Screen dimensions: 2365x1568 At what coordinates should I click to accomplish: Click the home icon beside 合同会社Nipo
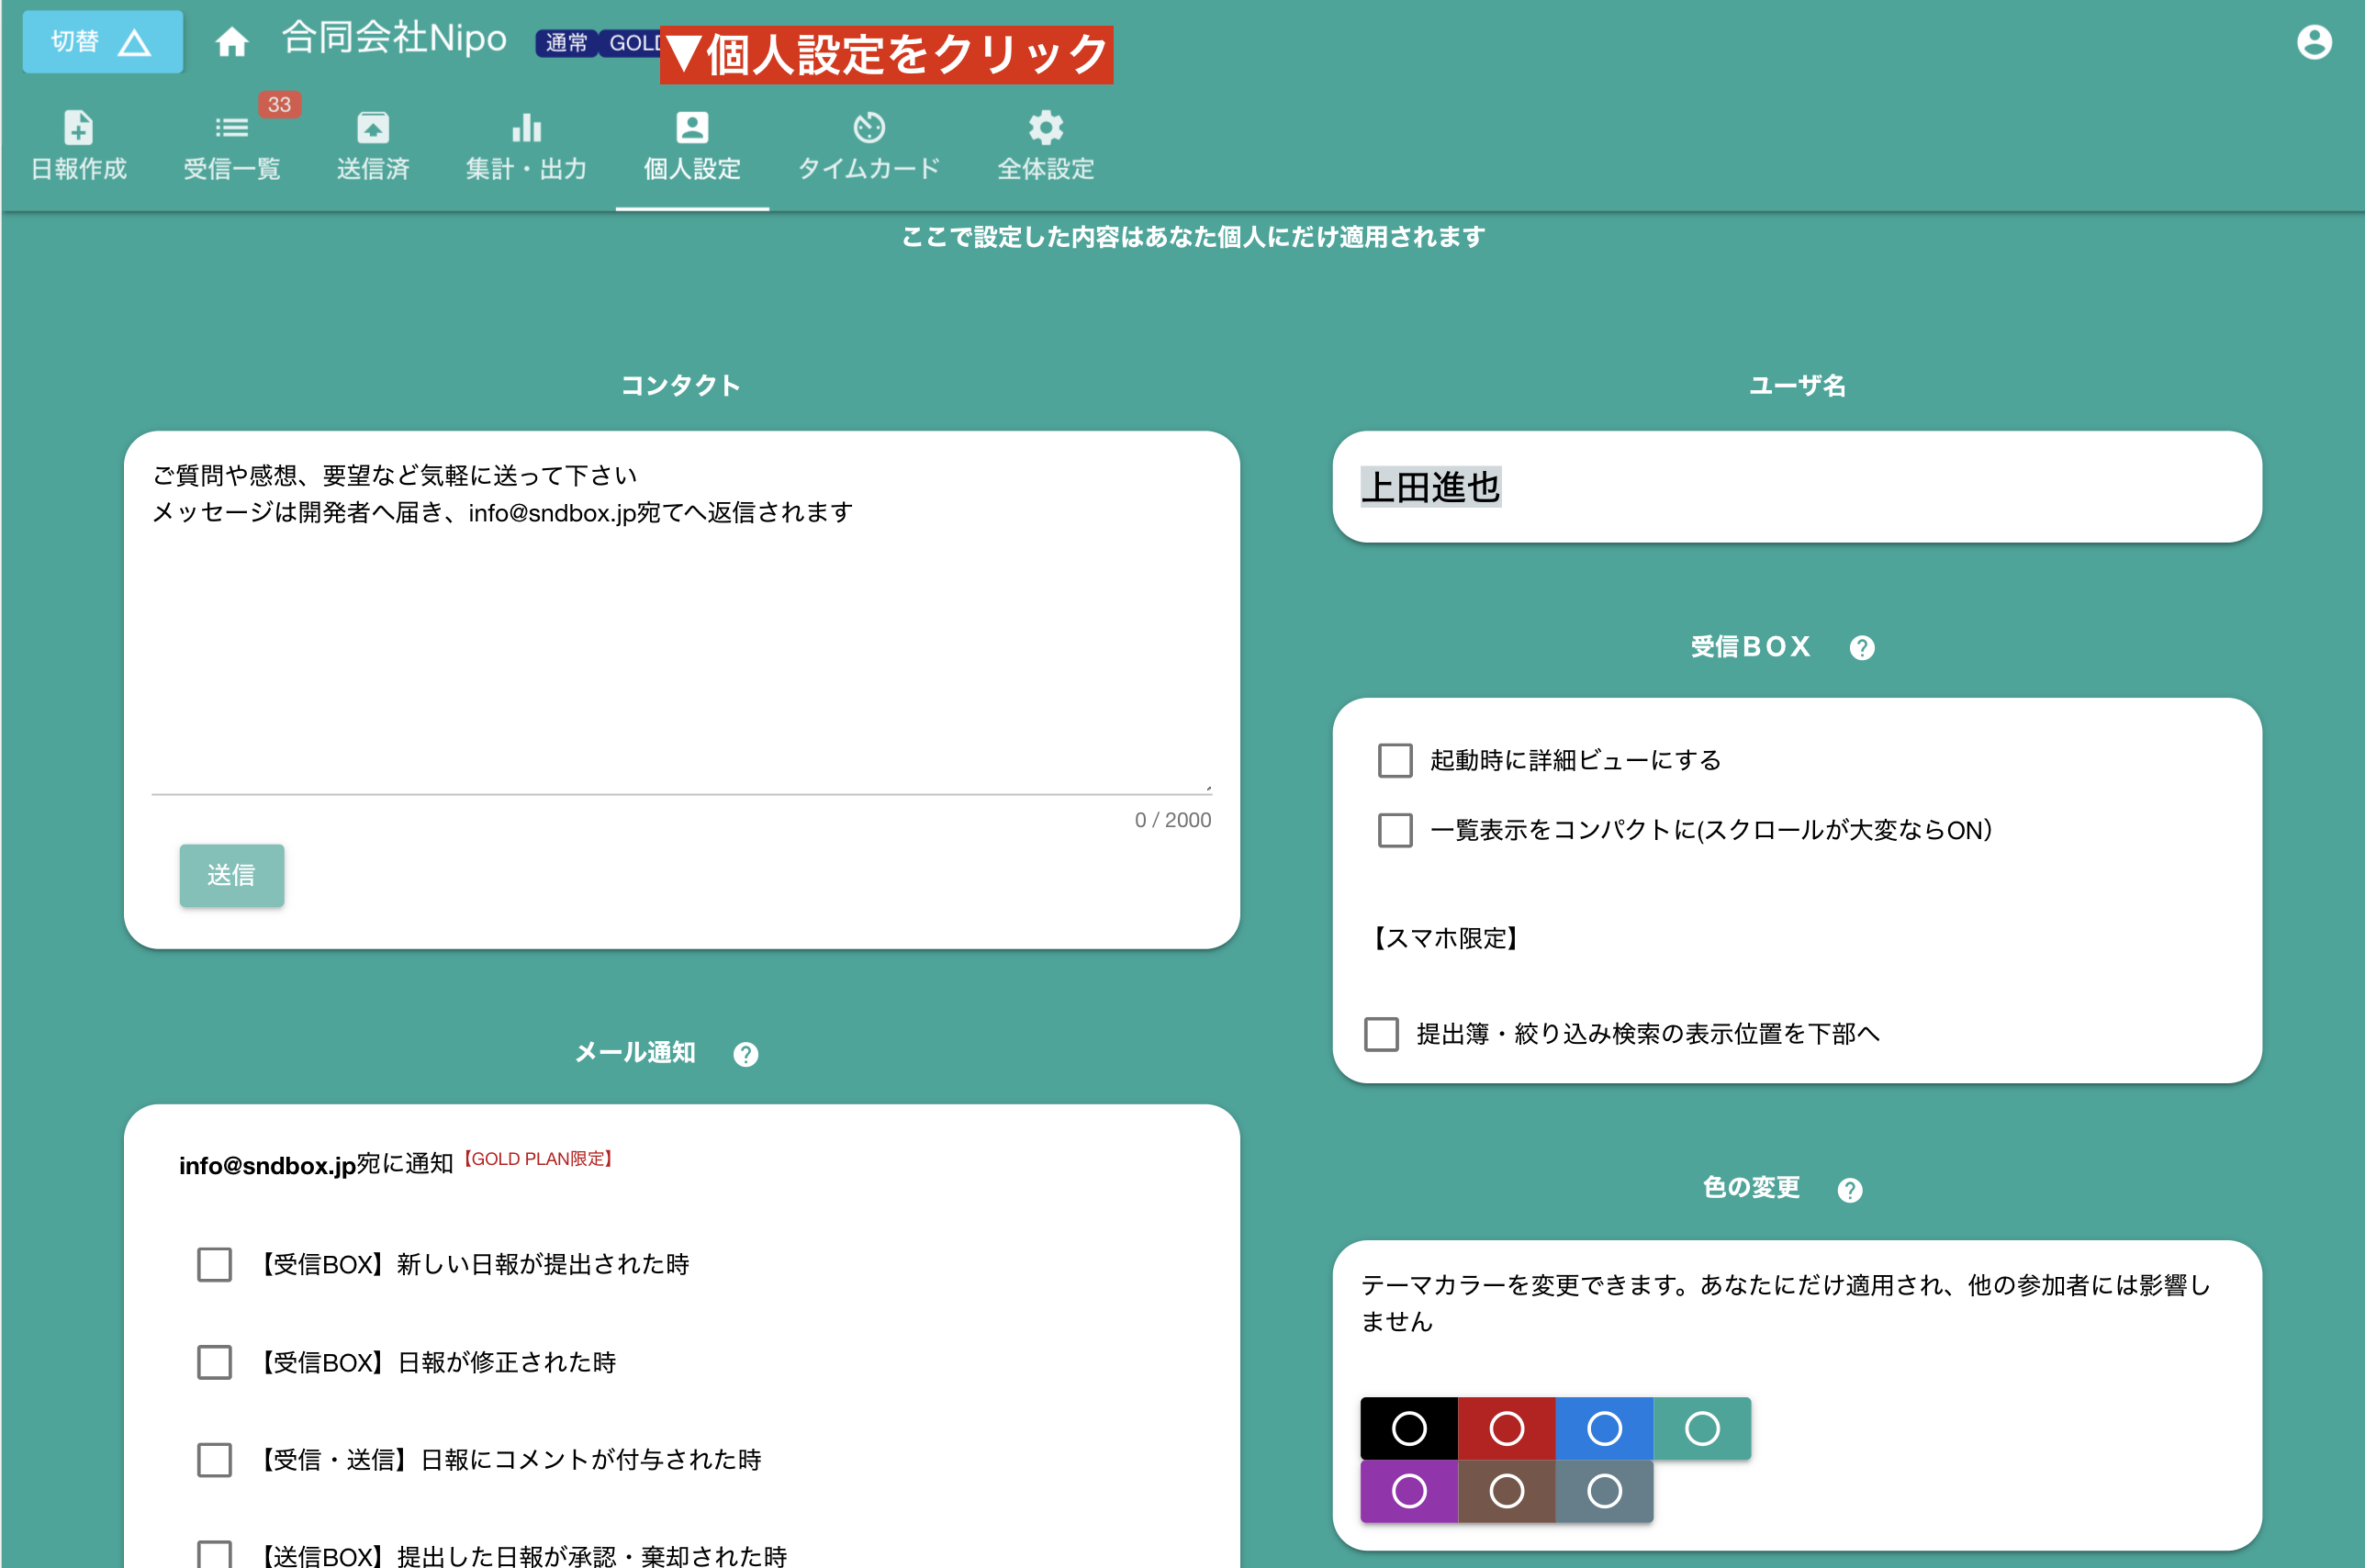click(231, 42)
